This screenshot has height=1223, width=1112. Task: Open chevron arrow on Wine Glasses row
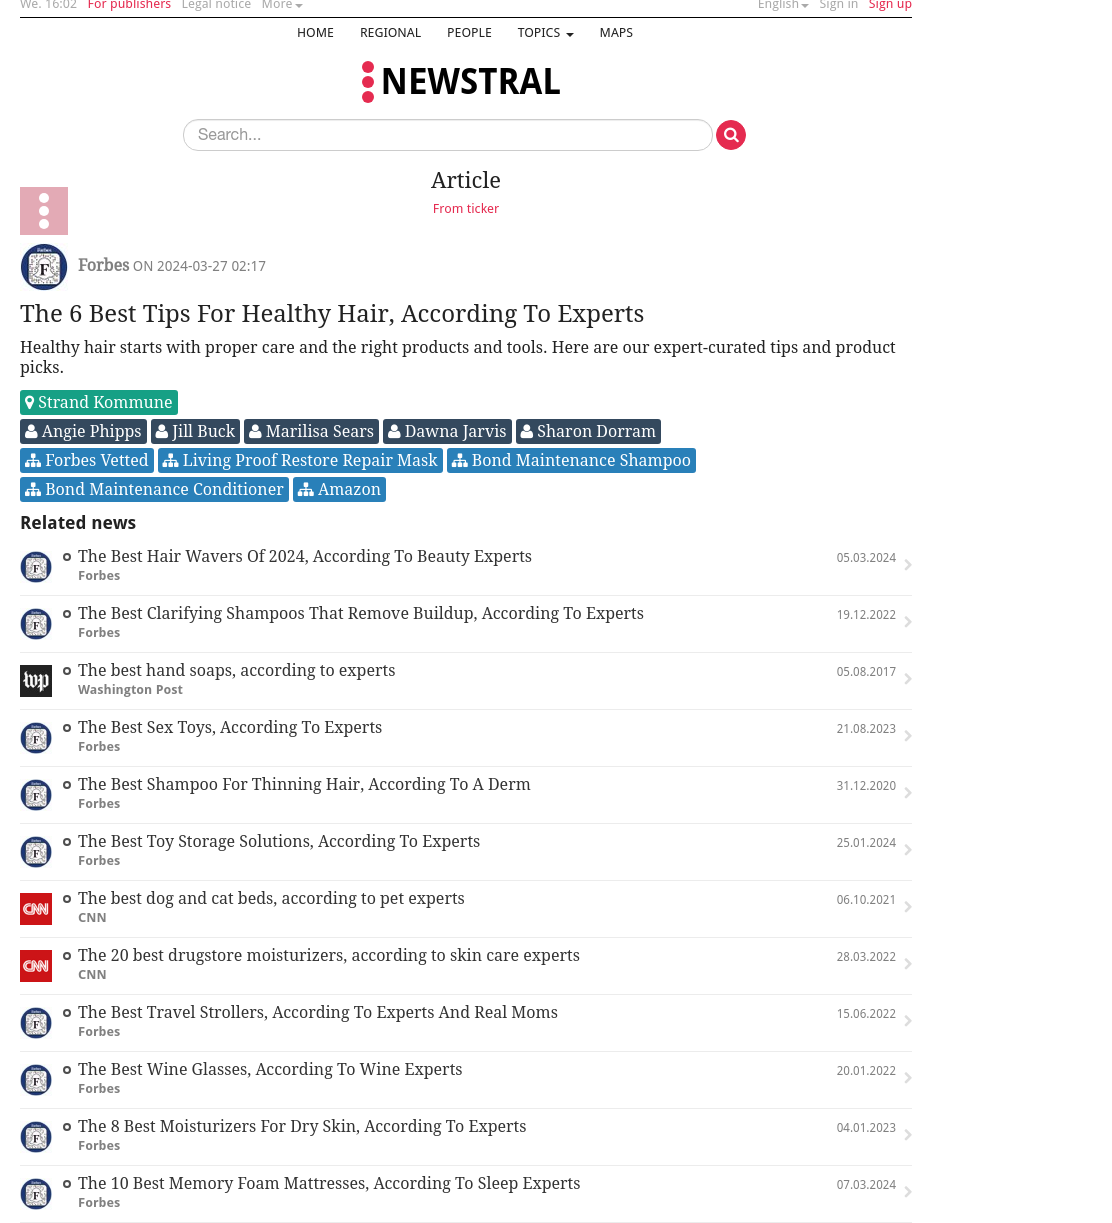click(908, 1078)
